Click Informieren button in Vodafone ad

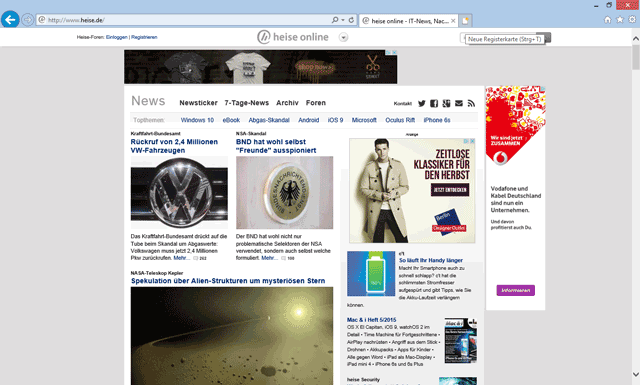(x=516, y=290)
